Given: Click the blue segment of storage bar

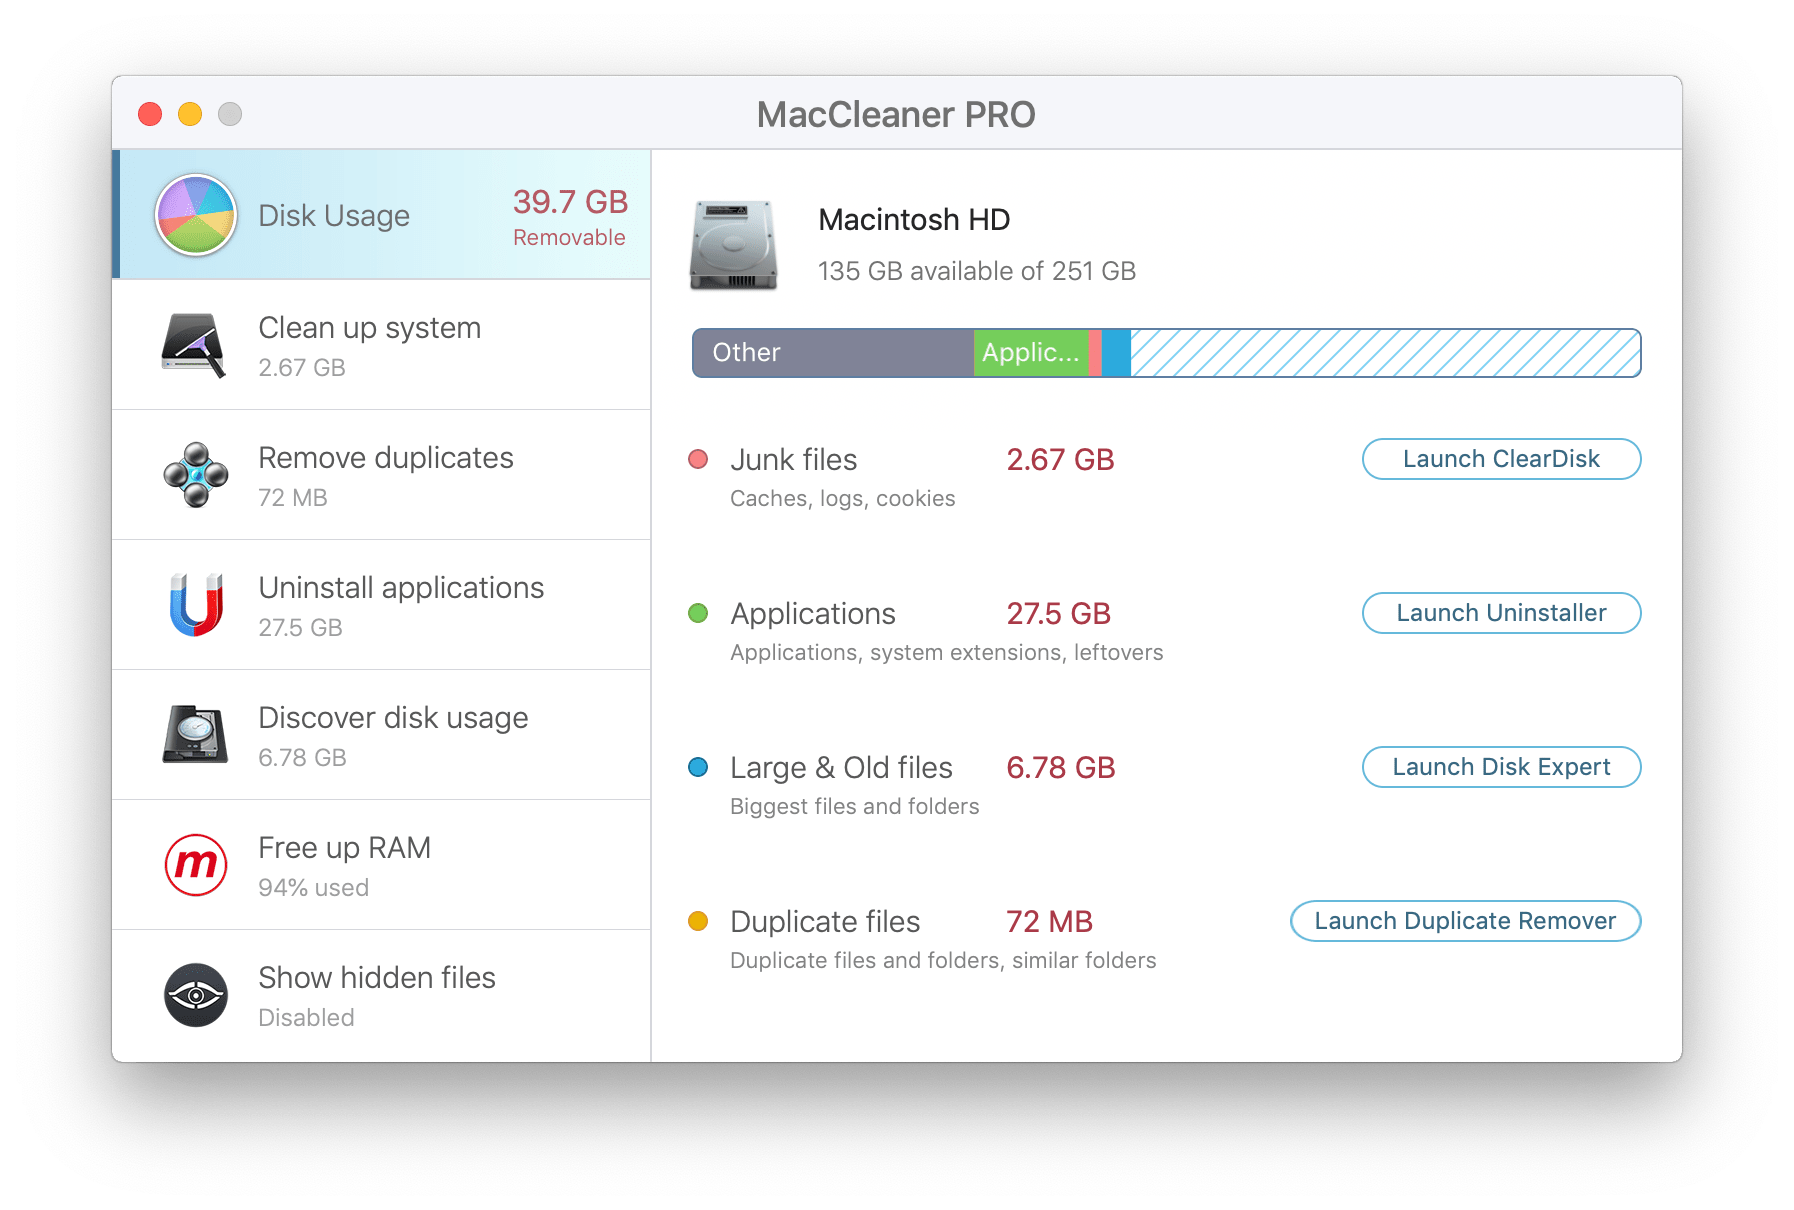Looking at the screenshot, I should [1116, 353].
